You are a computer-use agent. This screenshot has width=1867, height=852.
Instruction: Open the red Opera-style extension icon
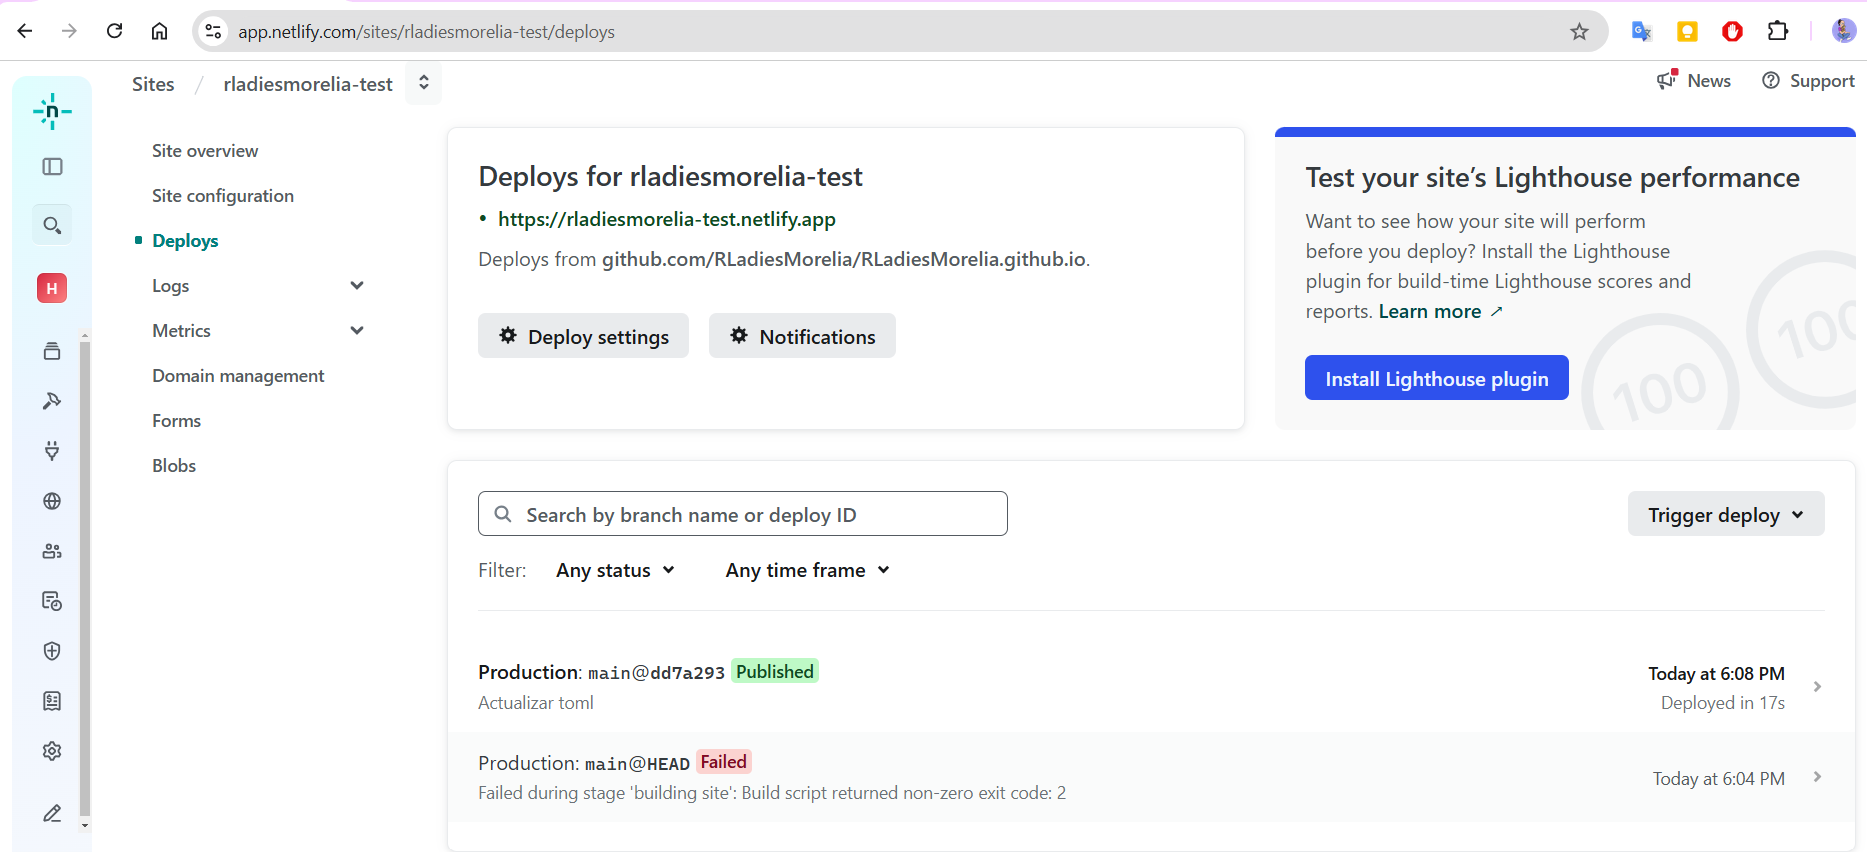point(1732,31)
